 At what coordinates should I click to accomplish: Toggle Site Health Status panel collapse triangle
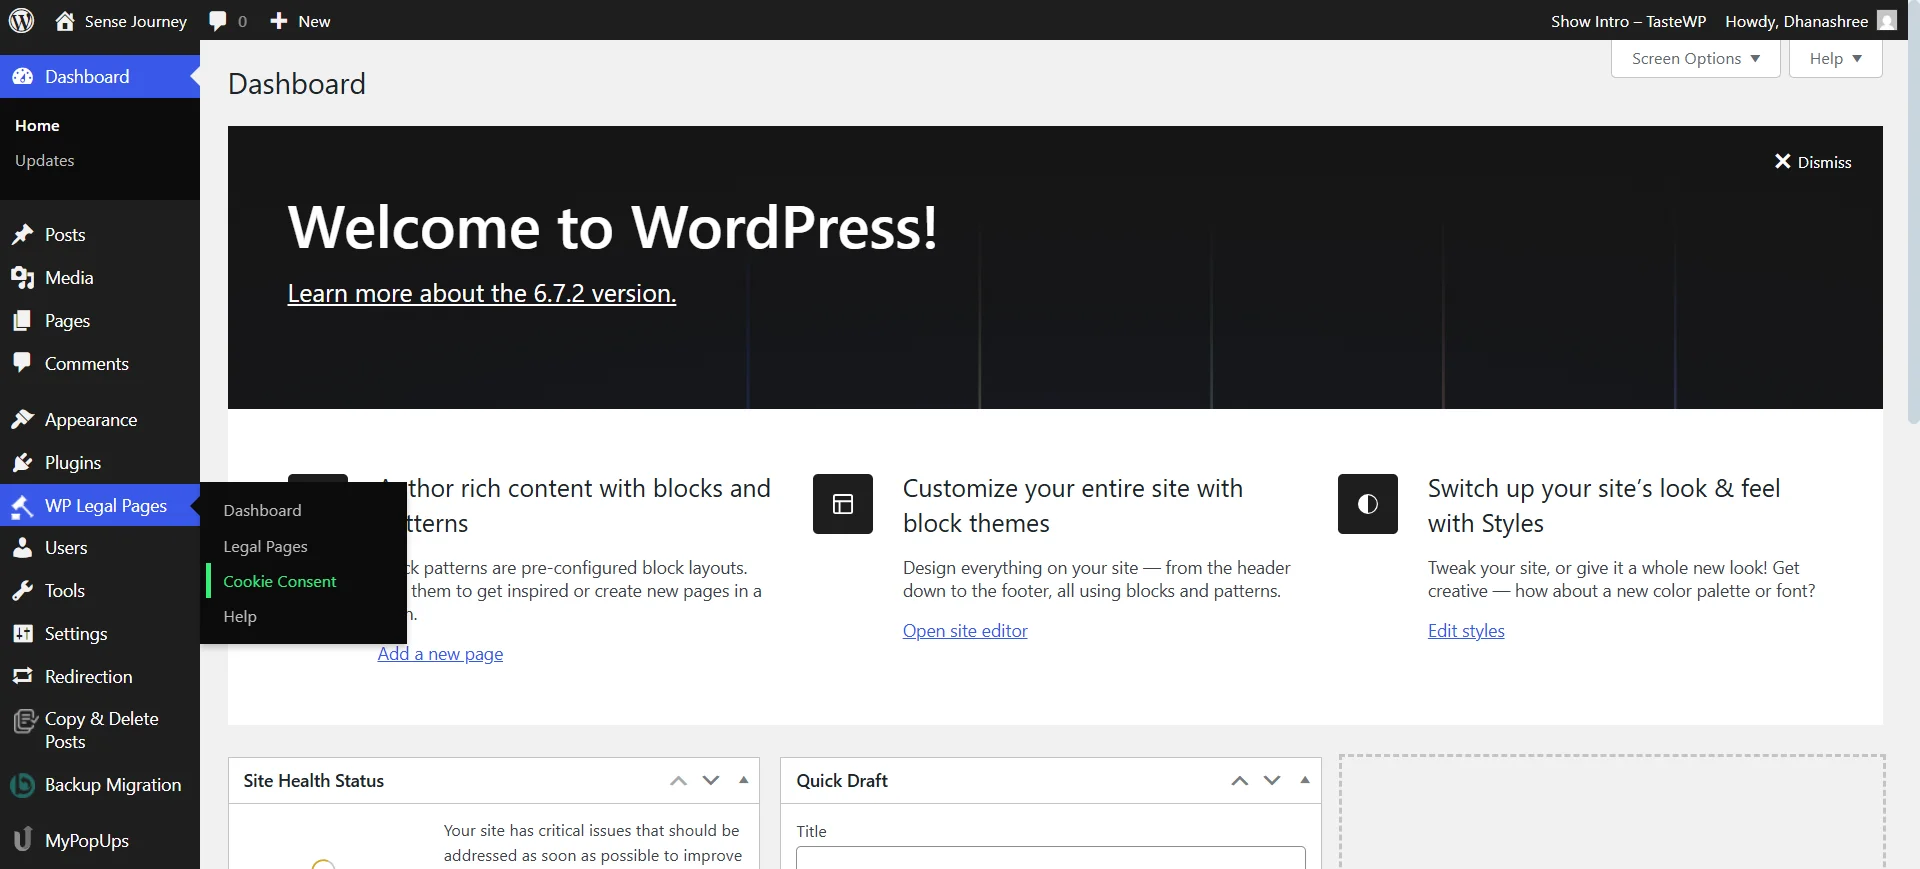[x=743, y=780]
